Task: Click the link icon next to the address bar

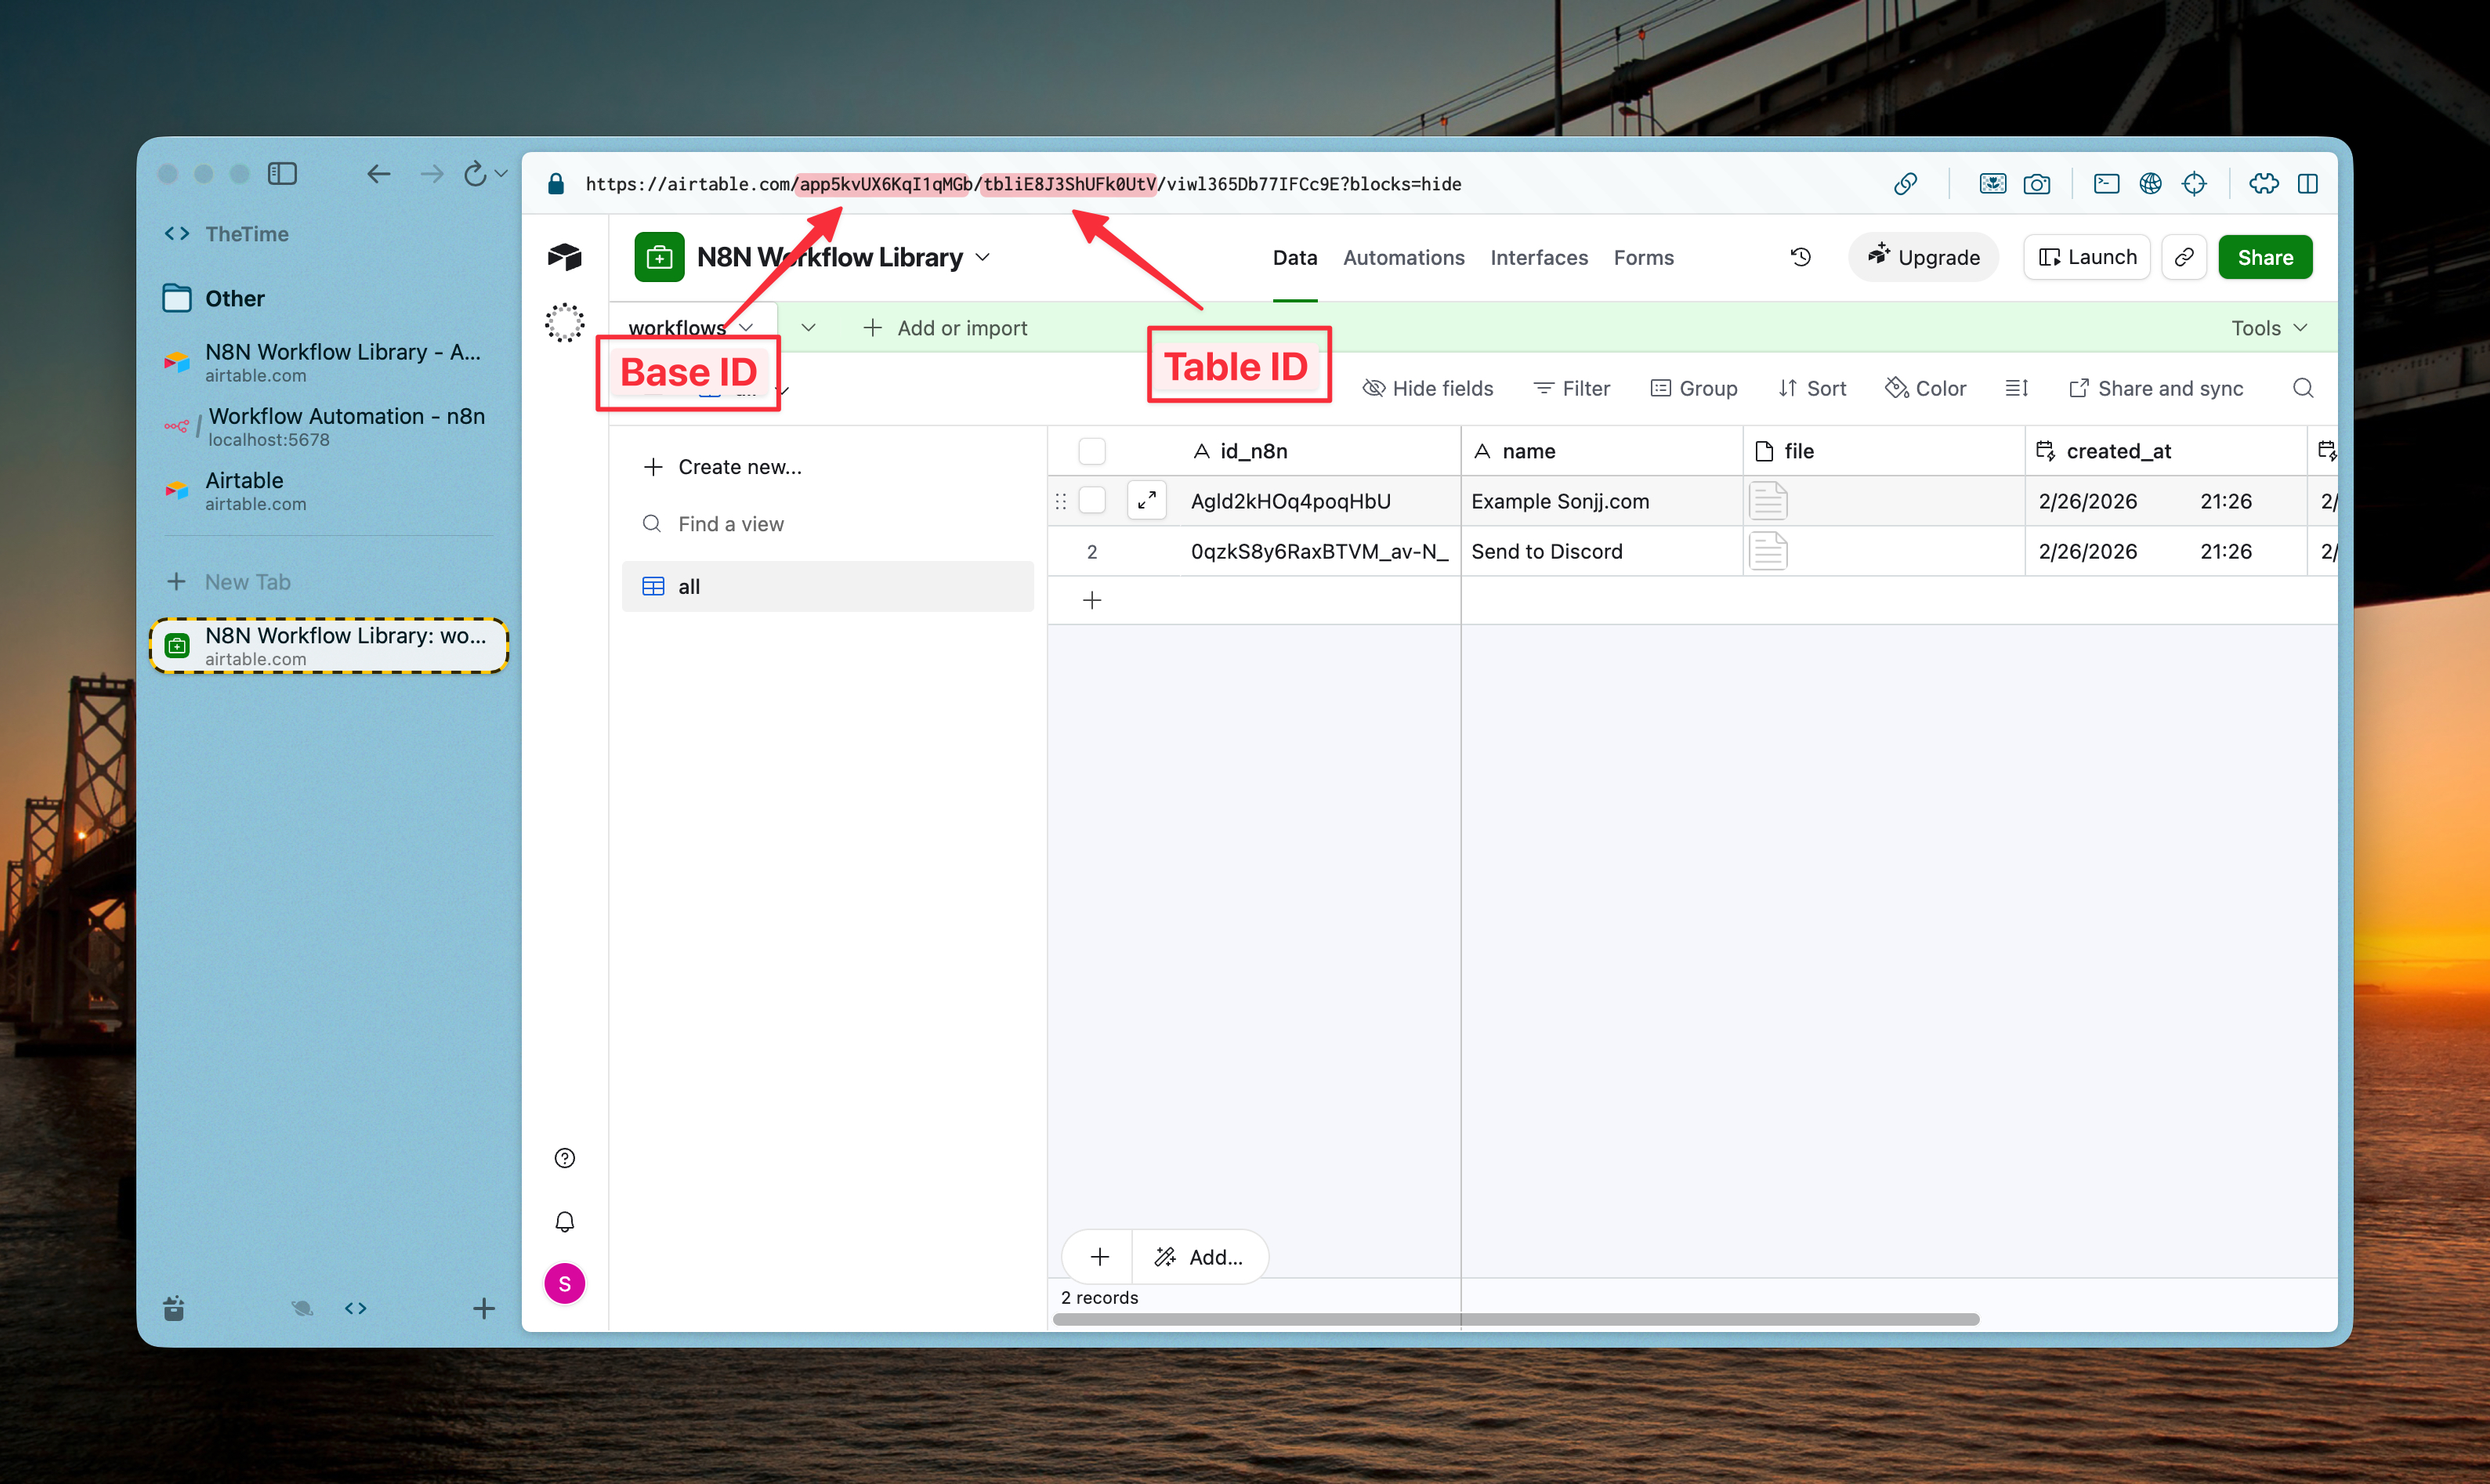Action: (x=1904, y=184)
